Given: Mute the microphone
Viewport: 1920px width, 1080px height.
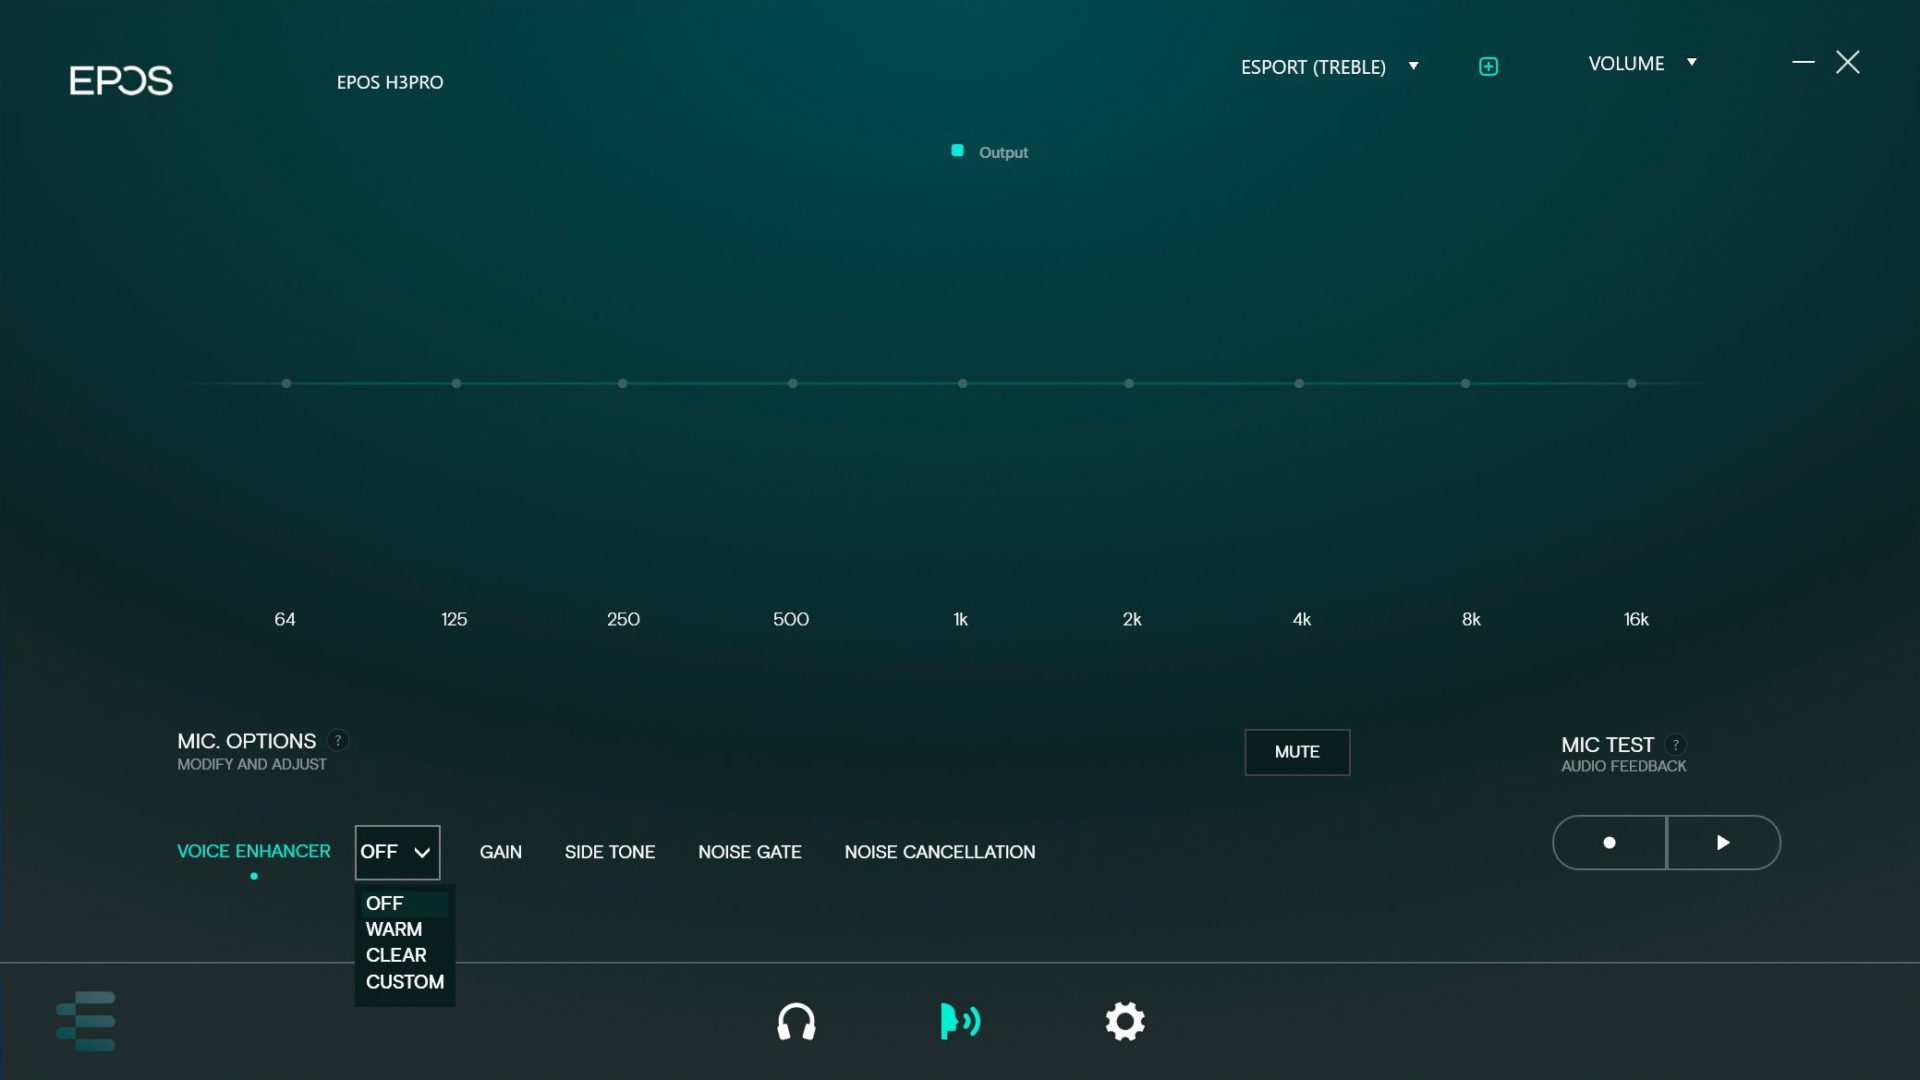Looking at the screenshot, I should coord(1296,752).
